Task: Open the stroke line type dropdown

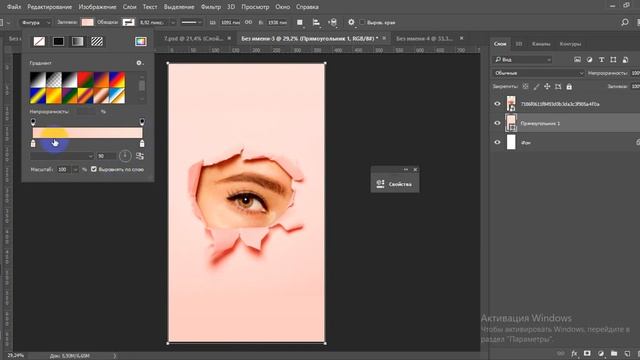Action: pos(191,22)
